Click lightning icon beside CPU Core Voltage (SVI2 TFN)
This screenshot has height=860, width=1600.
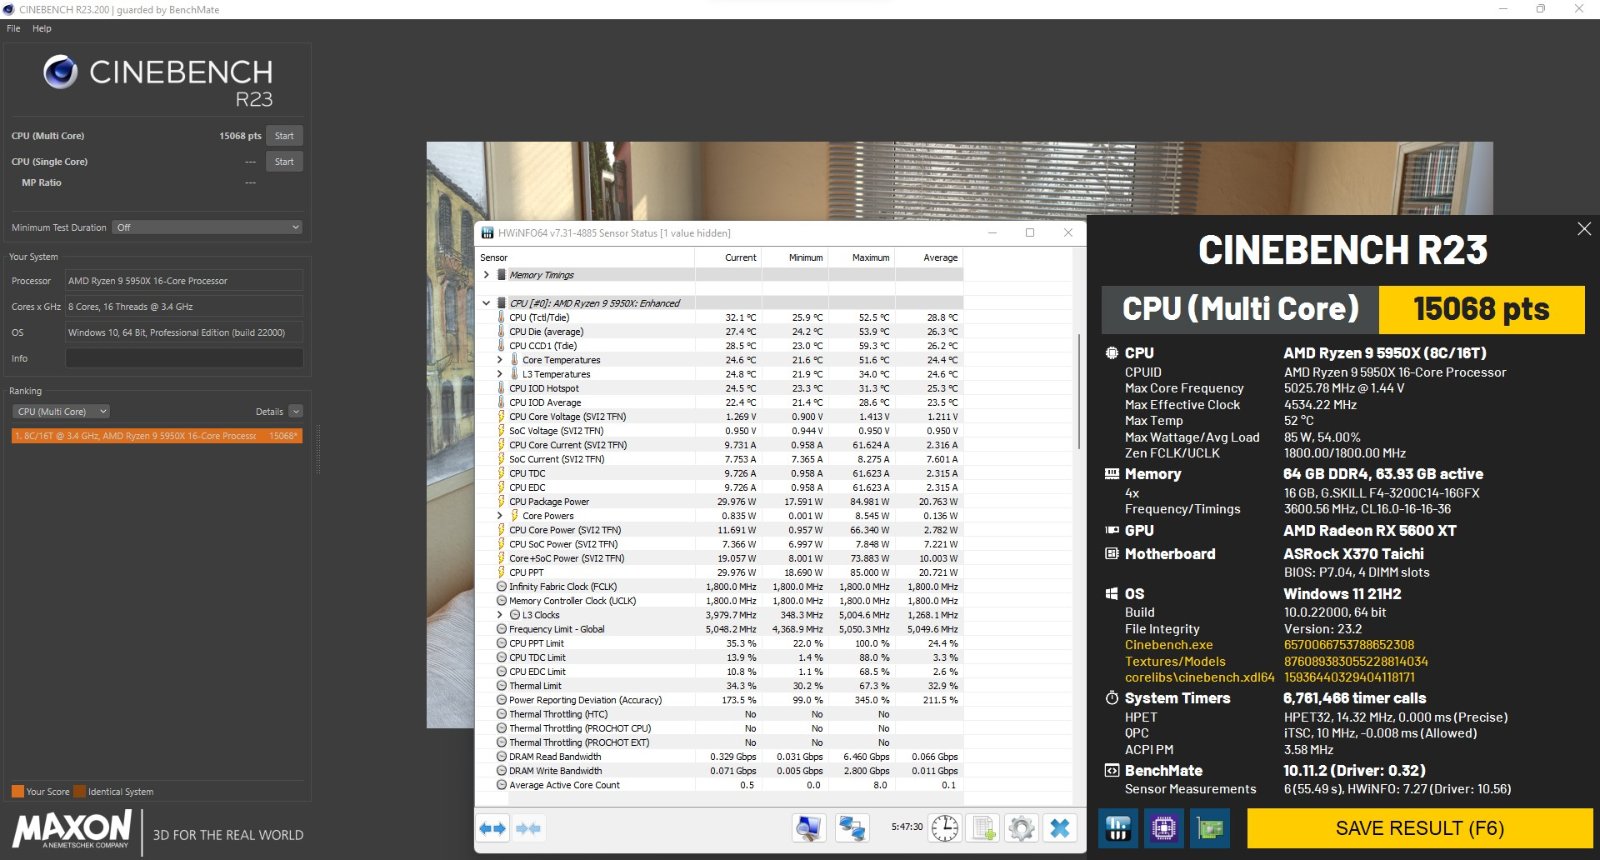(x=501, y=416)
